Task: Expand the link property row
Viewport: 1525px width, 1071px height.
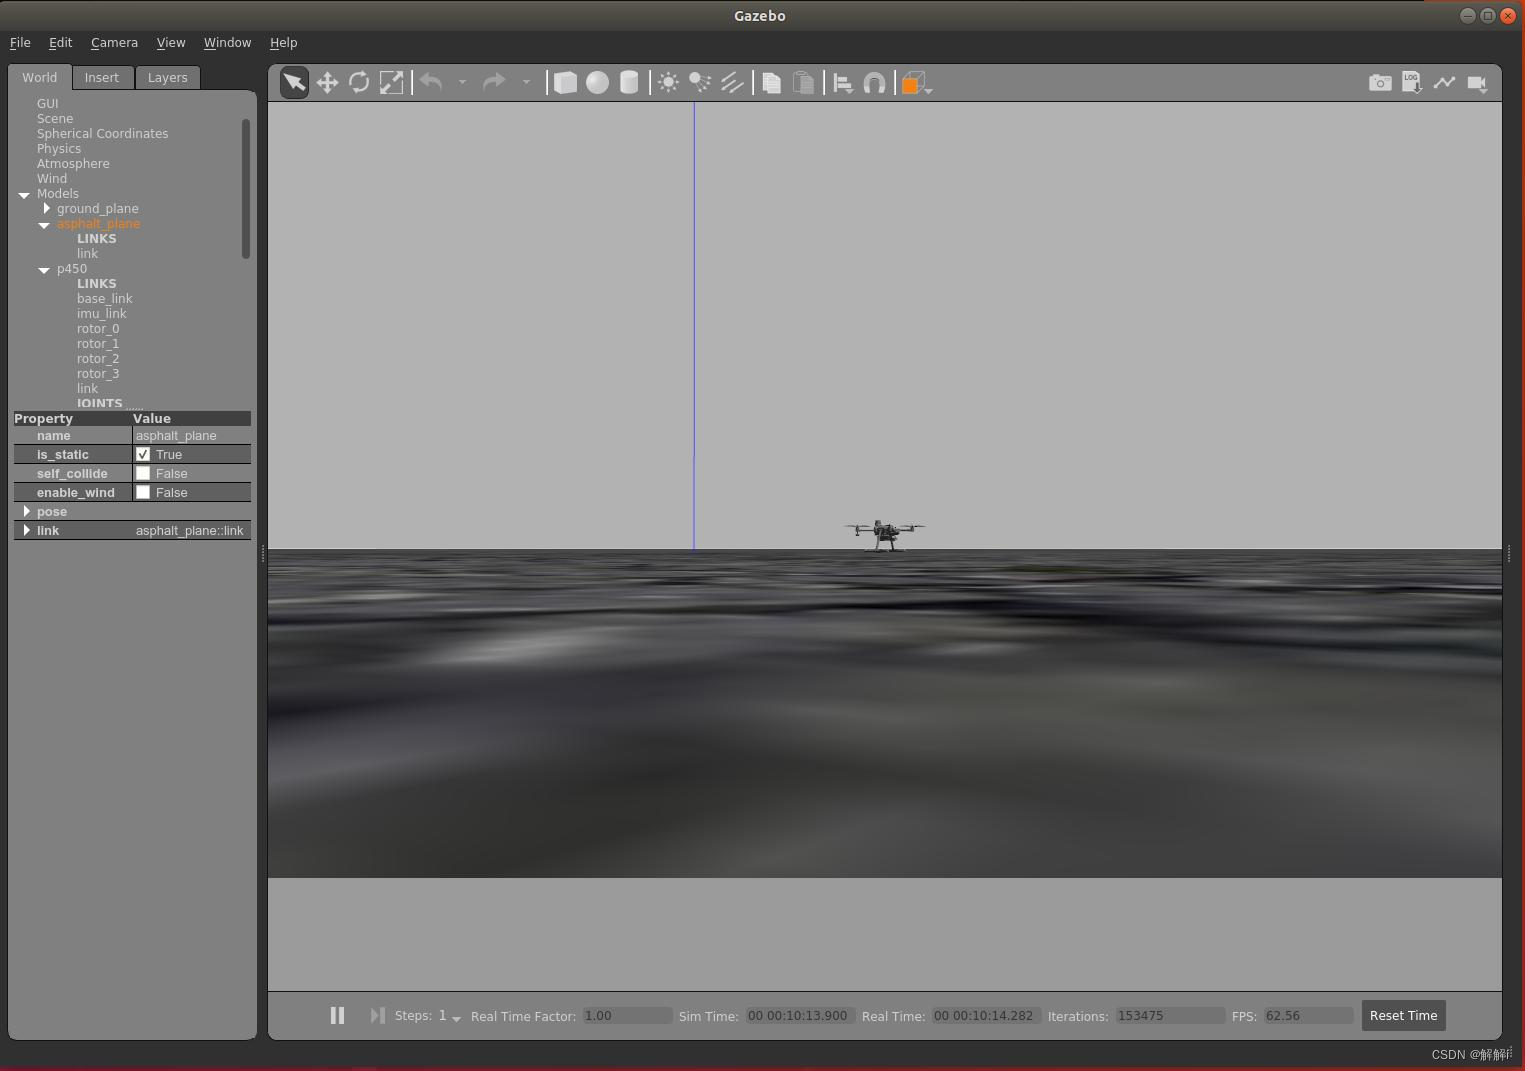Action: tap(27, 530)
